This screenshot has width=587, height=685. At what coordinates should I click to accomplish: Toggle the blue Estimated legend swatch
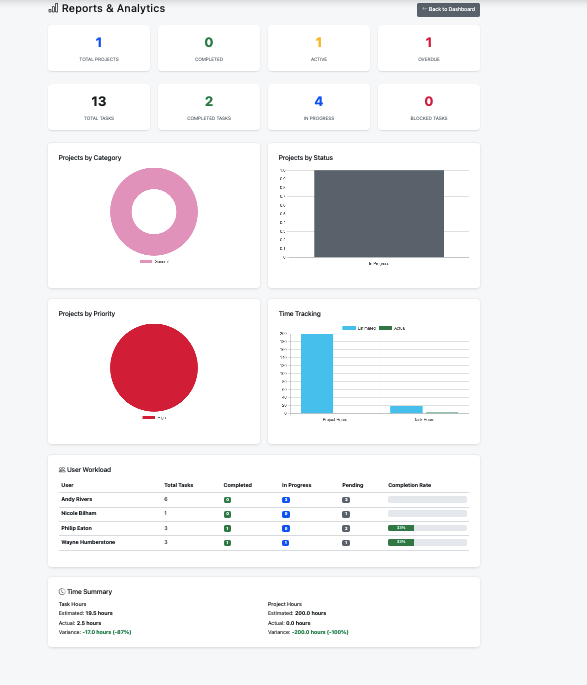click(349, 328)
